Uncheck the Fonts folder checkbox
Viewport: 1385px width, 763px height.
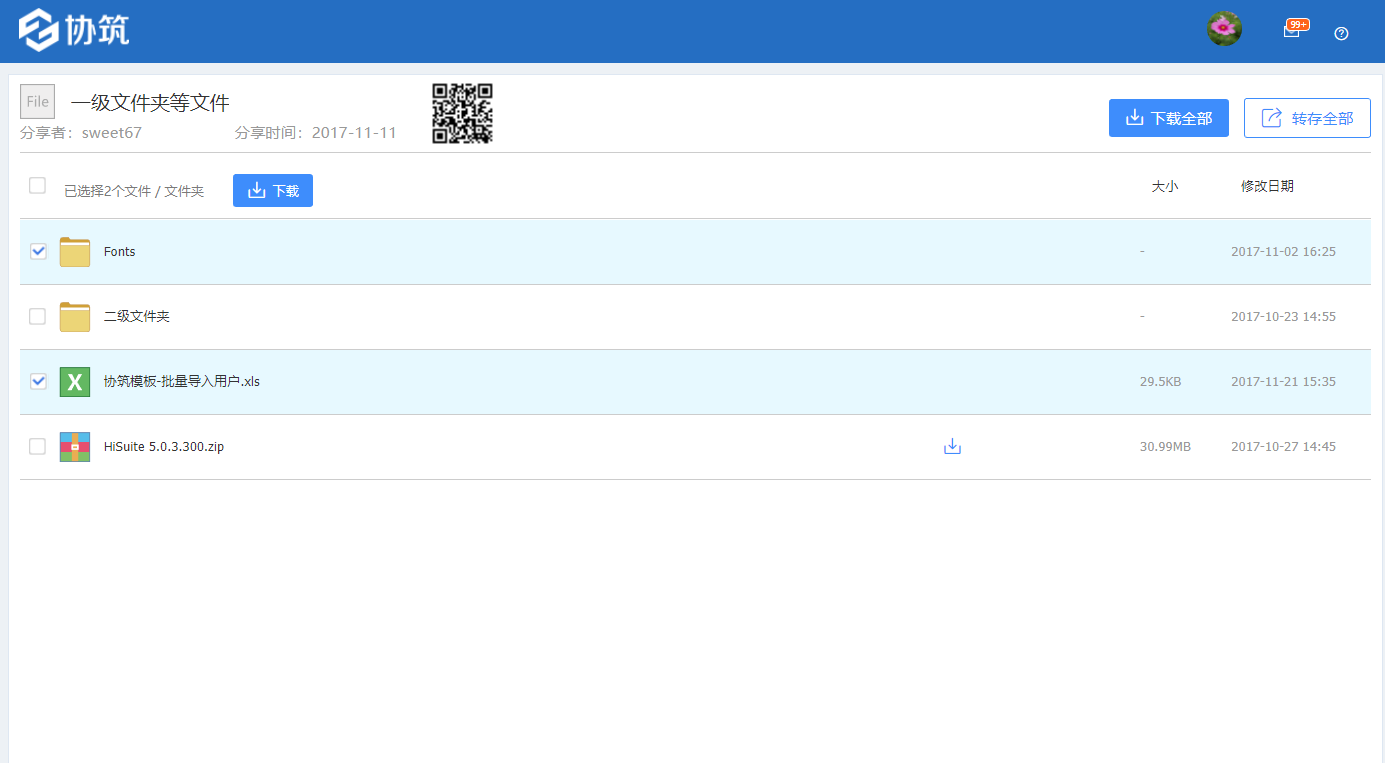pos(38,251)
